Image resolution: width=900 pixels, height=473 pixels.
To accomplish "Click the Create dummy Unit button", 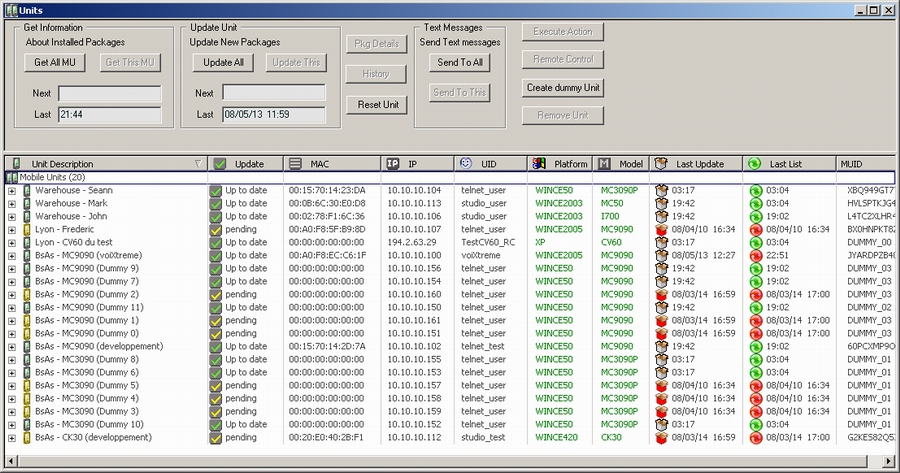I will (563, 88).
